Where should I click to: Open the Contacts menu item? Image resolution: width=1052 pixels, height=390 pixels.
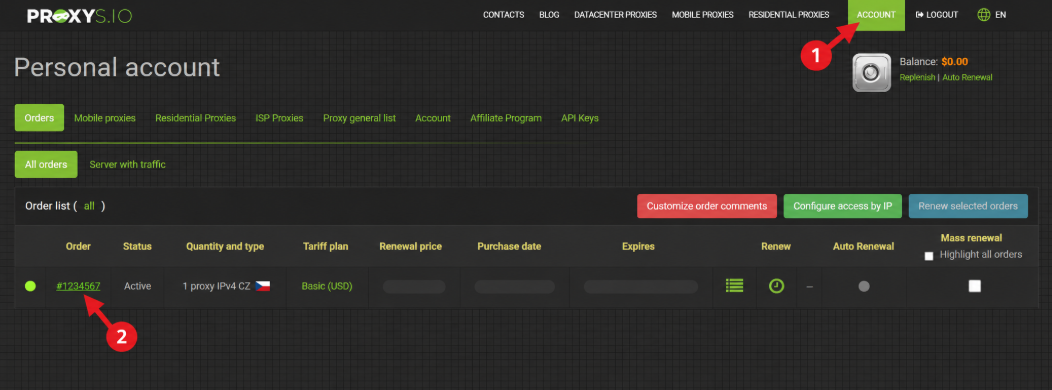pos(503,15)
